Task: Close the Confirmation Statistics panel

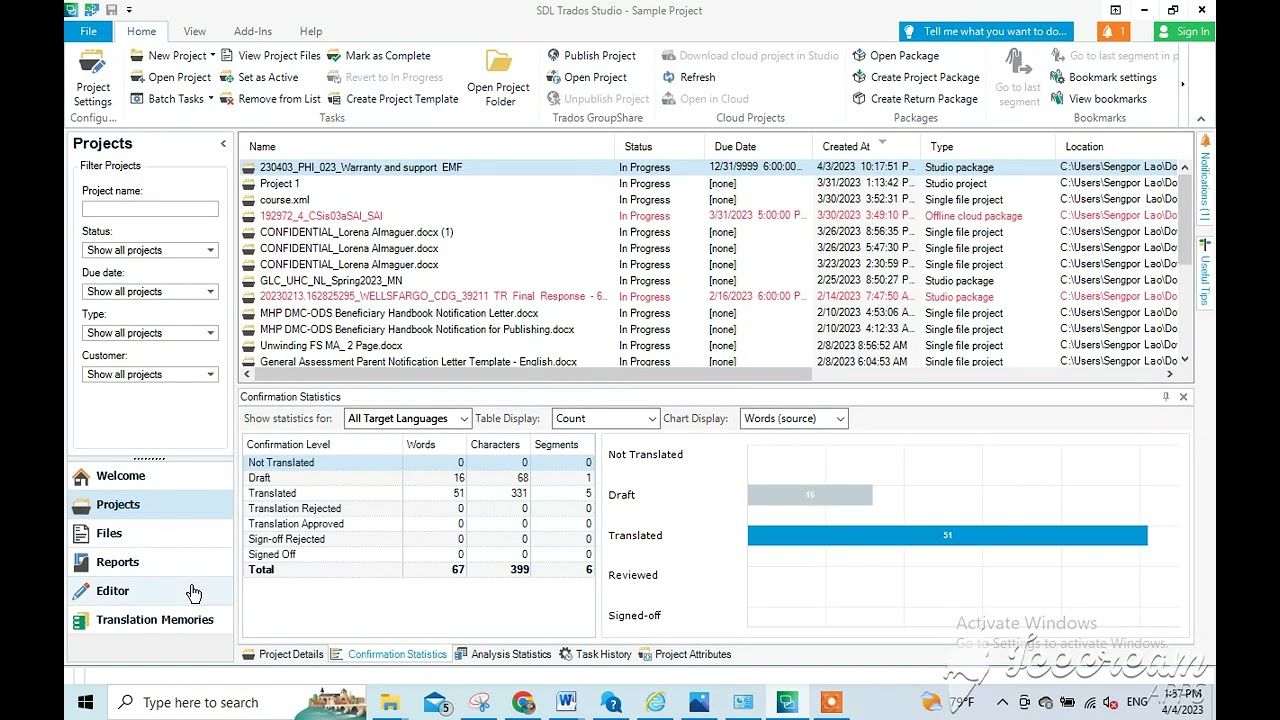Action: pyautogui.click(x=1183, y=397)
